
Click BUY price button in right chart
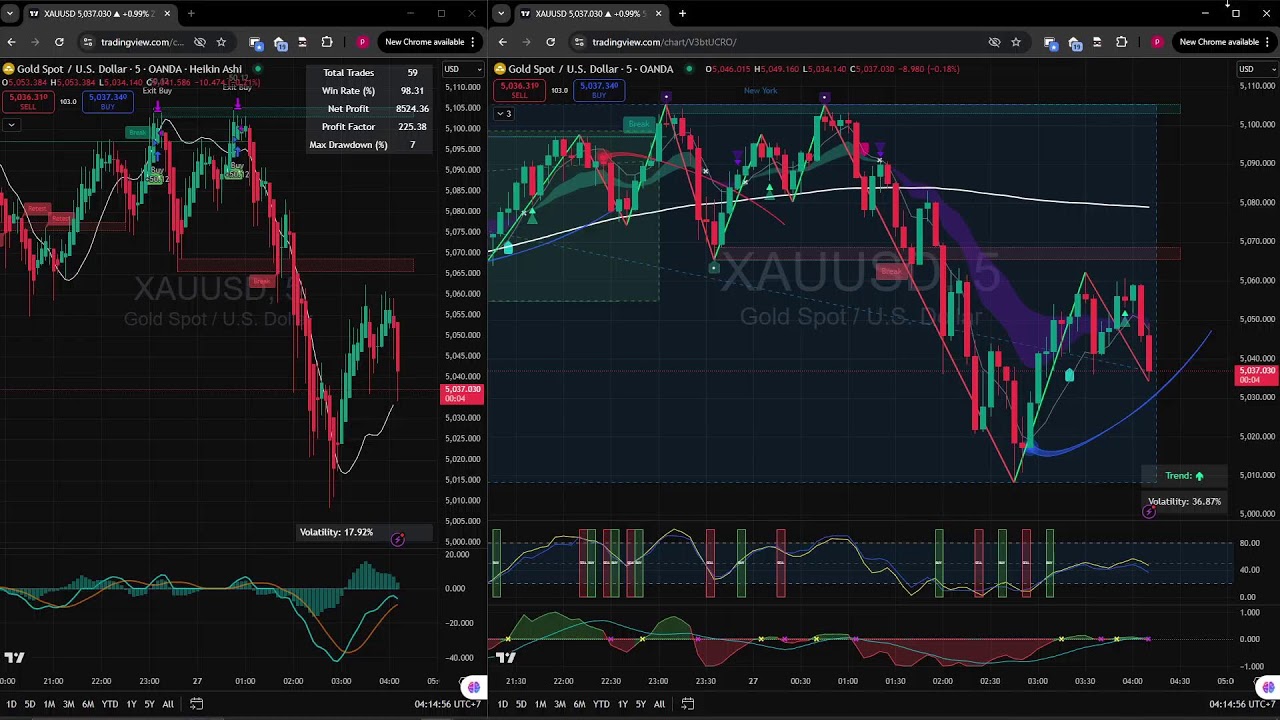click(599, 90)
